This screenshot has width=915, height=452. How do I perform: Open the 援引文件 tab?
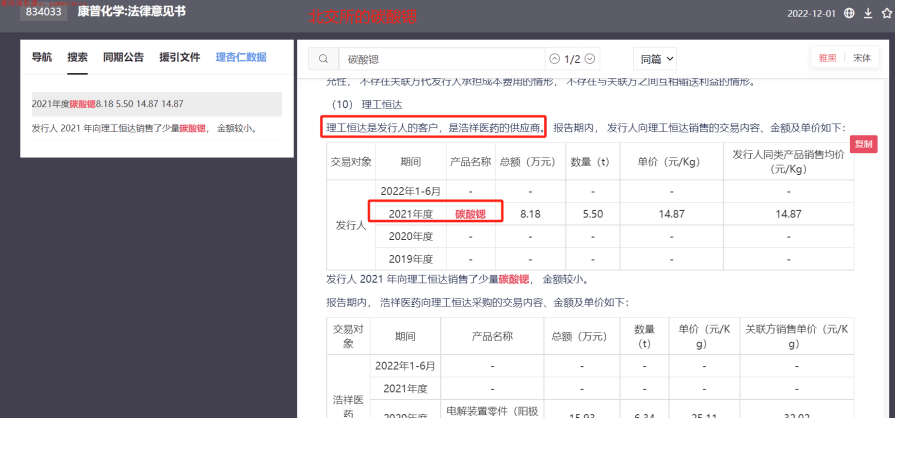[x=179, y=57]
